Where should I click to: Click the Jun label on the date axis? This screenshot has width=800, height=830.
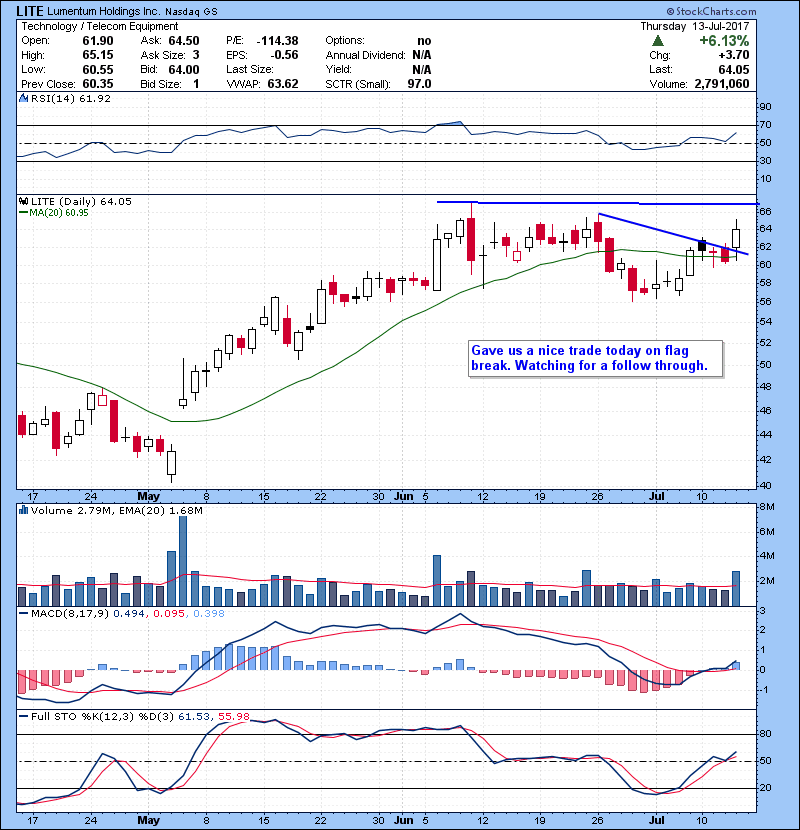coord(404,496)
